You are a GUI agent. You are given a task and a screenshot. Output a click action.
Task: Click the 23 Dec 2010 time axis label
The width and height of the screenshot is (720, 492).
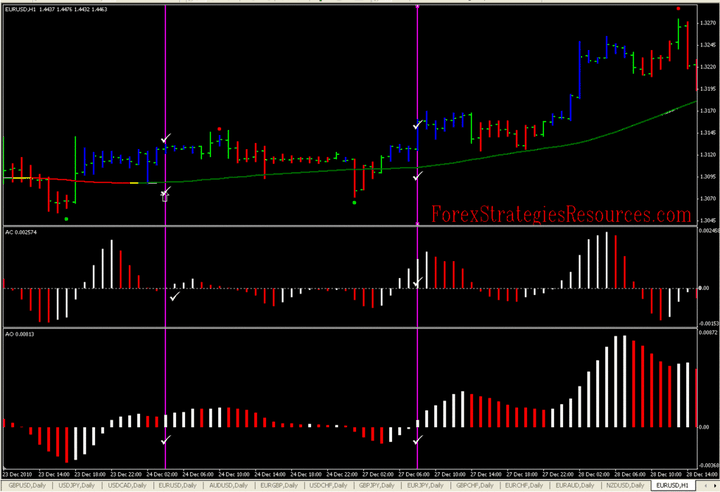17,474
